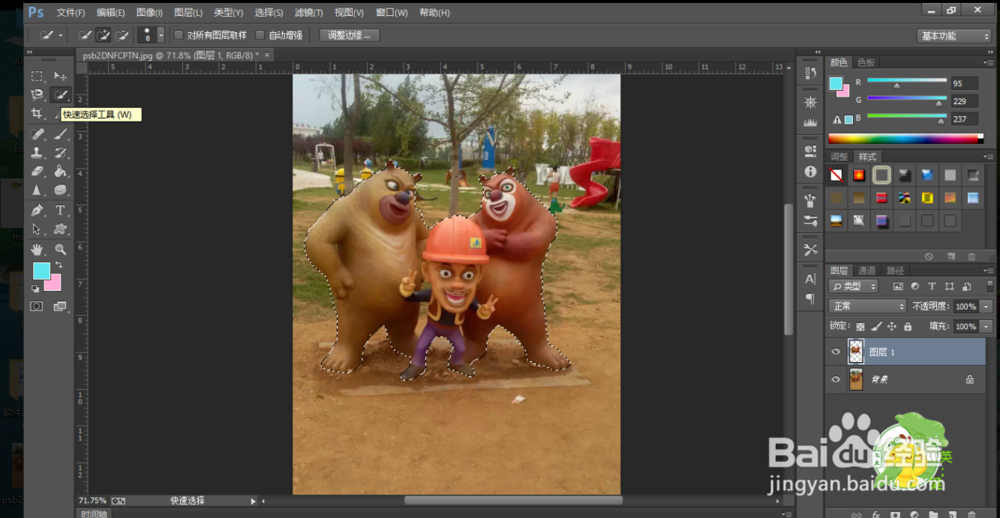Screen dimensions: 1000x518
Task: Select the Lasso tool
Action: [x=37, y=95]
